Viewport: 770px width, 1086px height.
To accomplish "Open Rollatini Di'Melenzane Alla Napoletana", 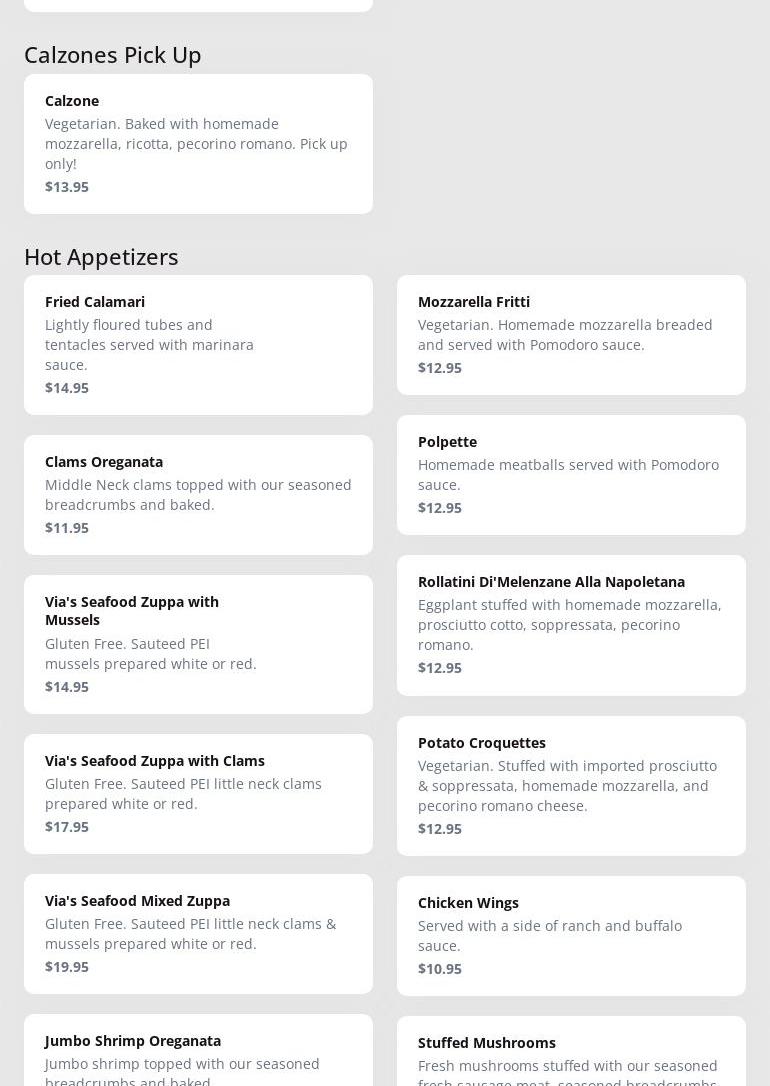I will (571, 625).
